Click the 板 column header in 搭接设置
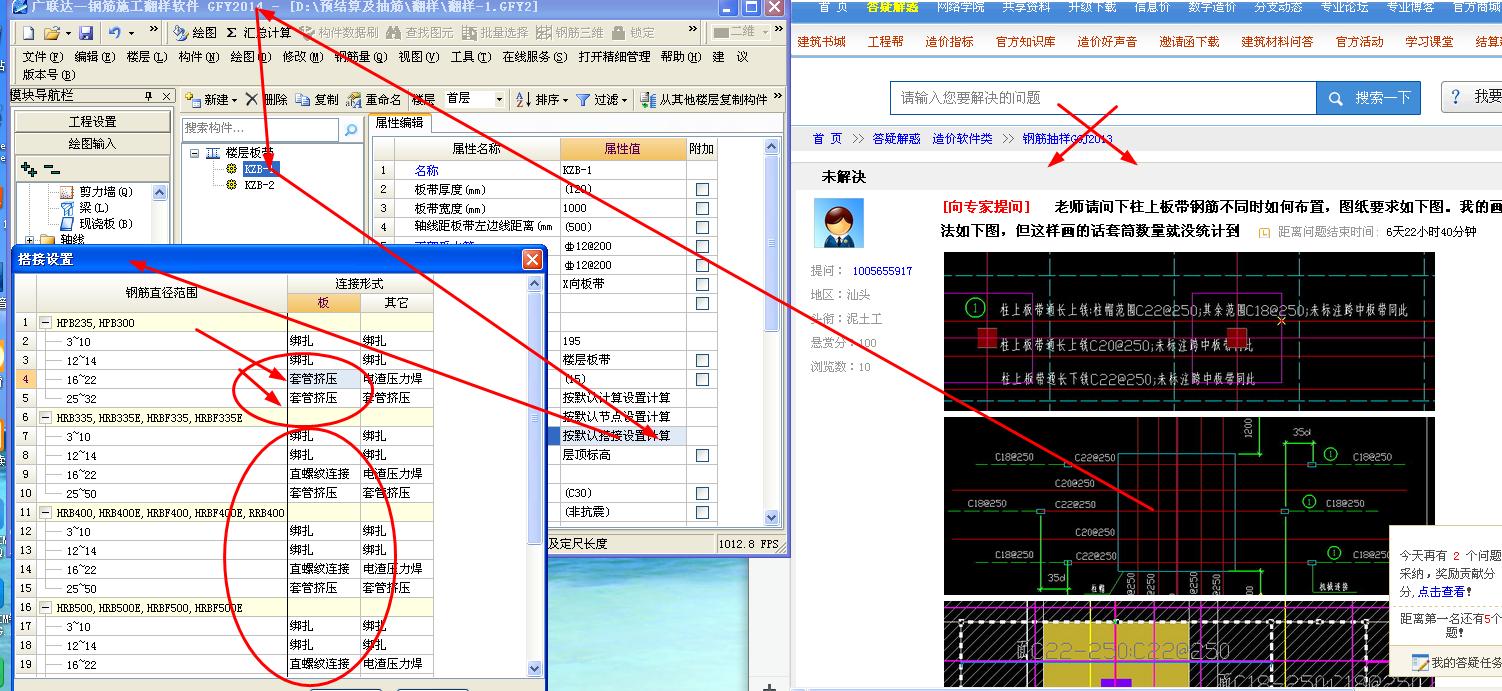 323,302
